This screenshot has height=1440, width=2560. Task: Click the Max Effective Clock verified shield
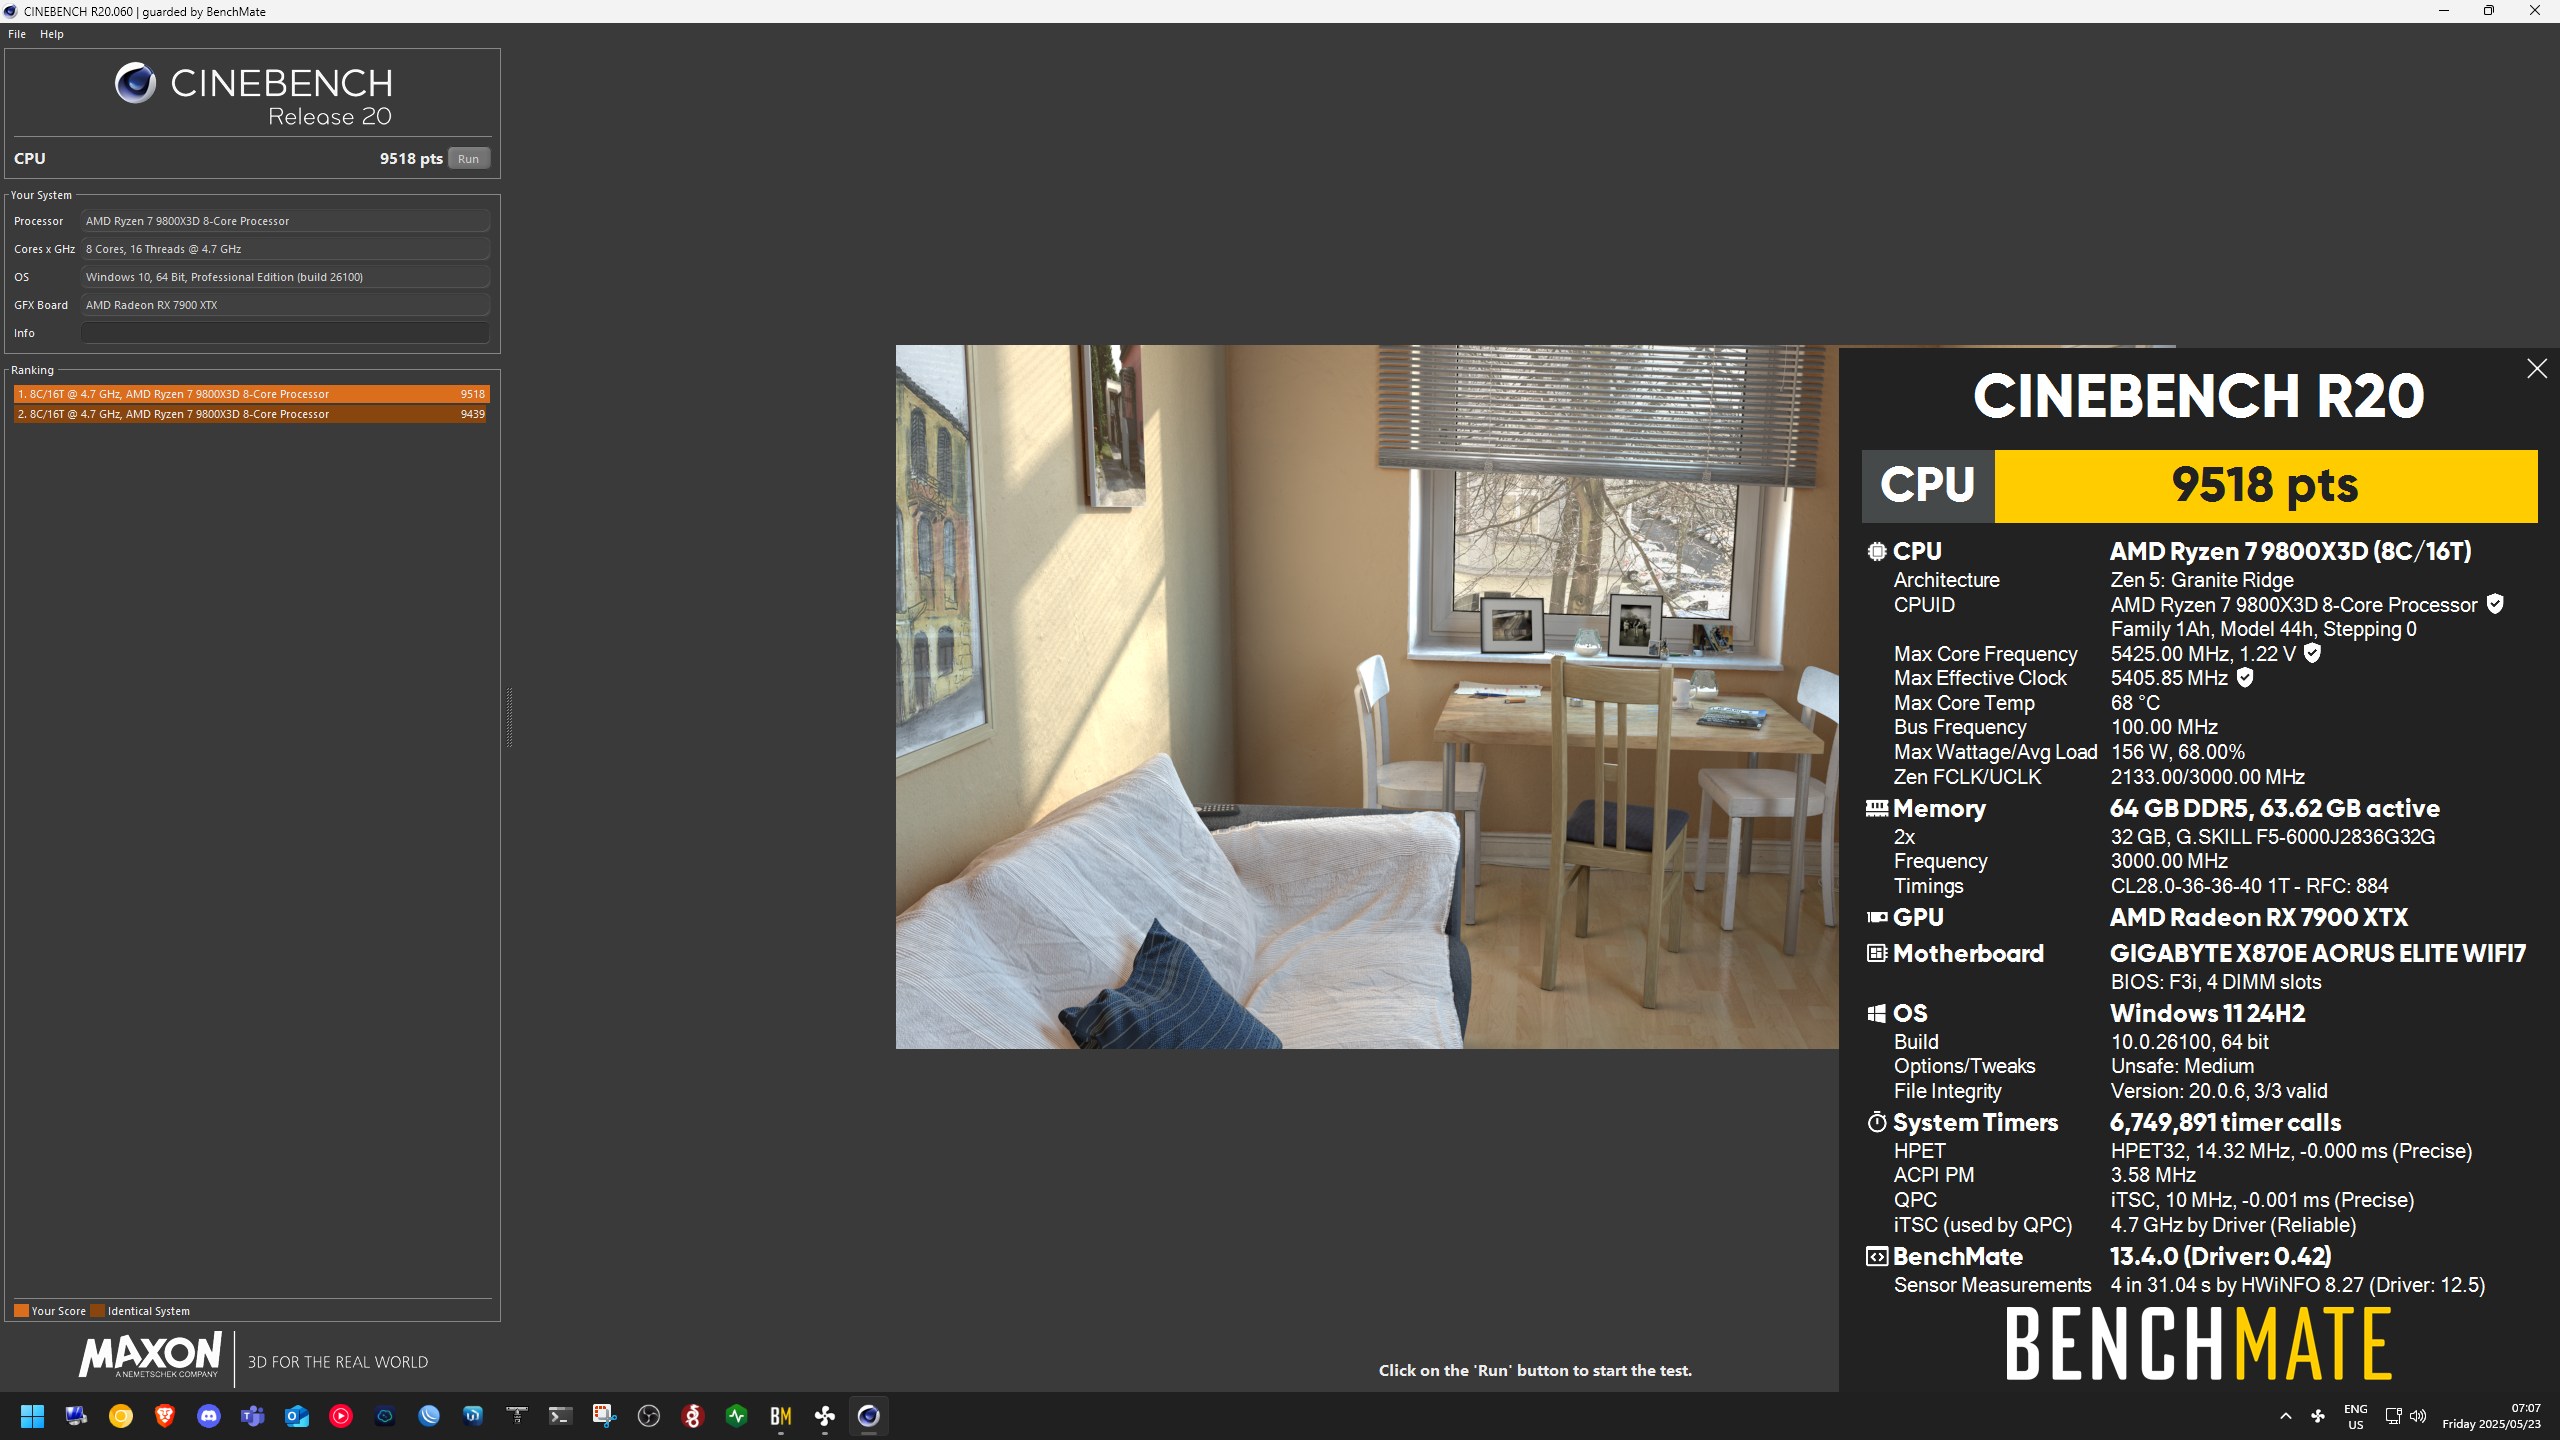(2245, 678)
